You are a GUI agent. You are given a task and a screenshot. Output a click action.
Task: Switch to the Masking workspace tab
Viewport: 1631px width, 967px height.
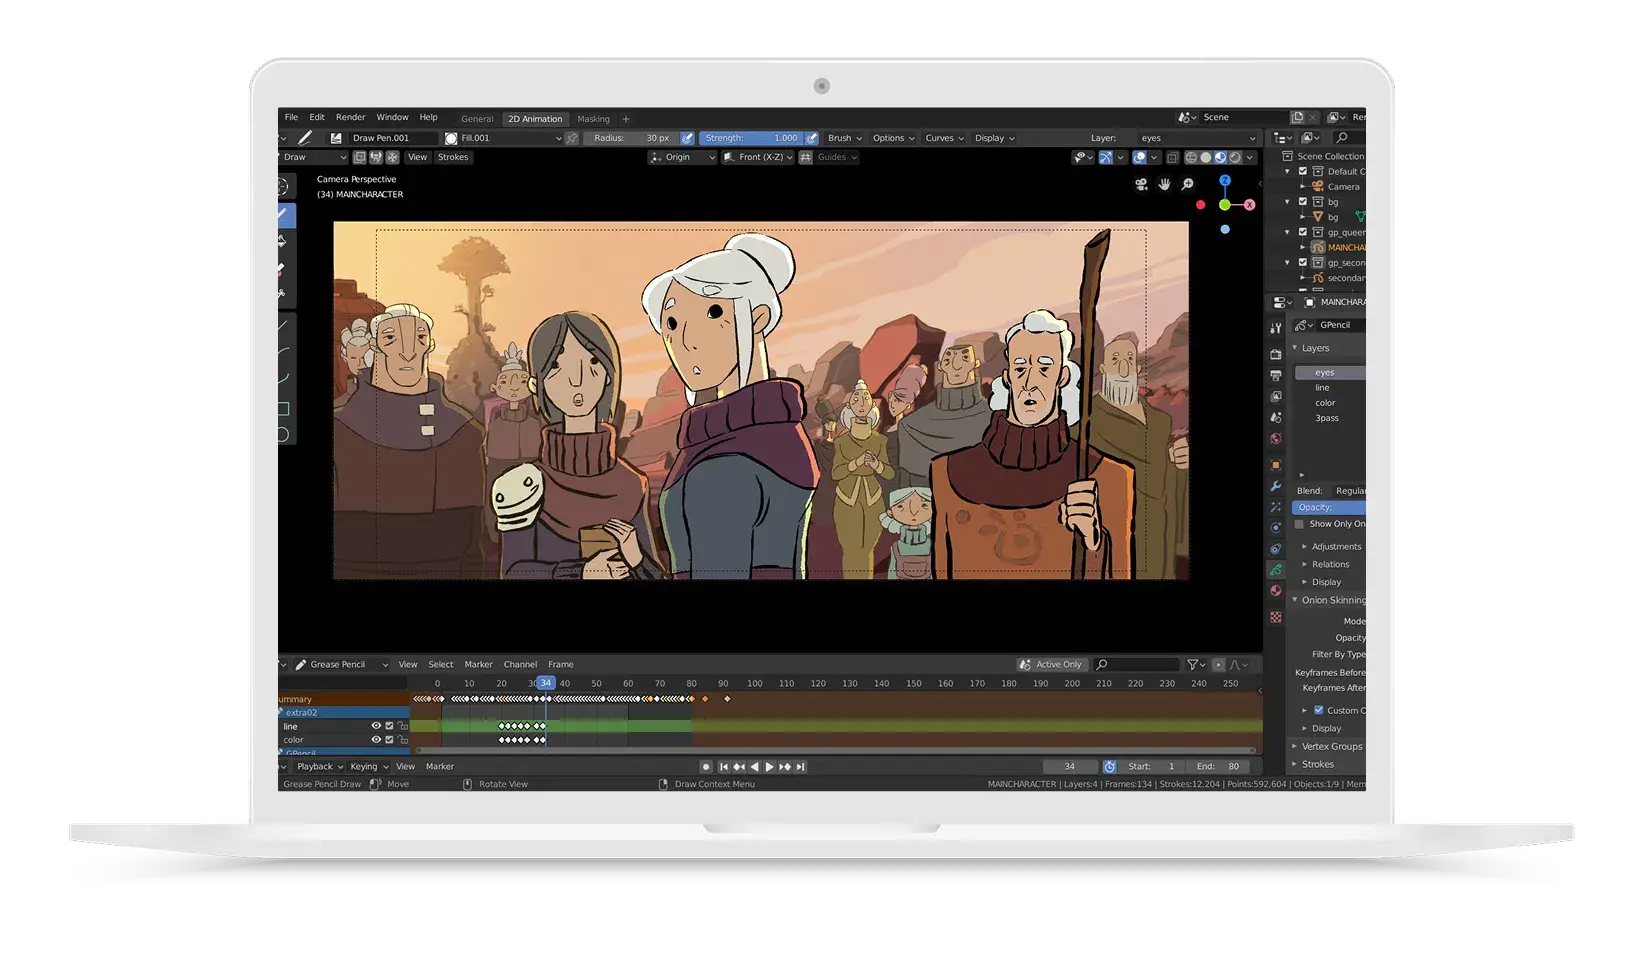(593, 119)
